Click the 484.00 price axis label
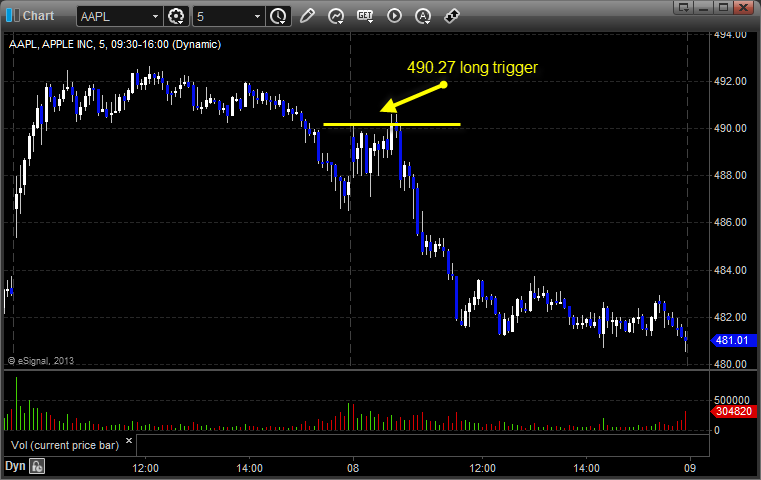Screen dimensions: 761x480 [x=730, y=270]
